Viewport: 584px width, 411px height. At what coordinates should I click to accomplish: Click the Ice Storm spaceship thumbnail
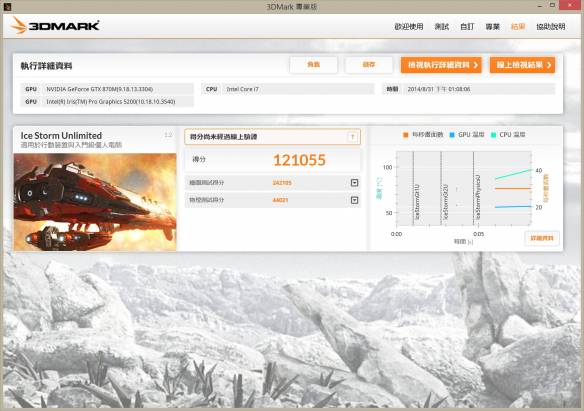(x=95, y=202)
